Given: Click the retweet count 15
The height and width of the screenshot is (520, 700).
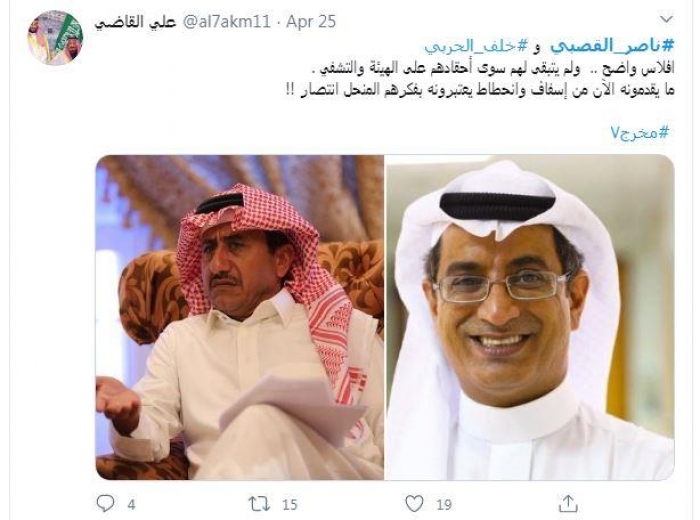Looking at the screenshot, I should tap(289, 505).
